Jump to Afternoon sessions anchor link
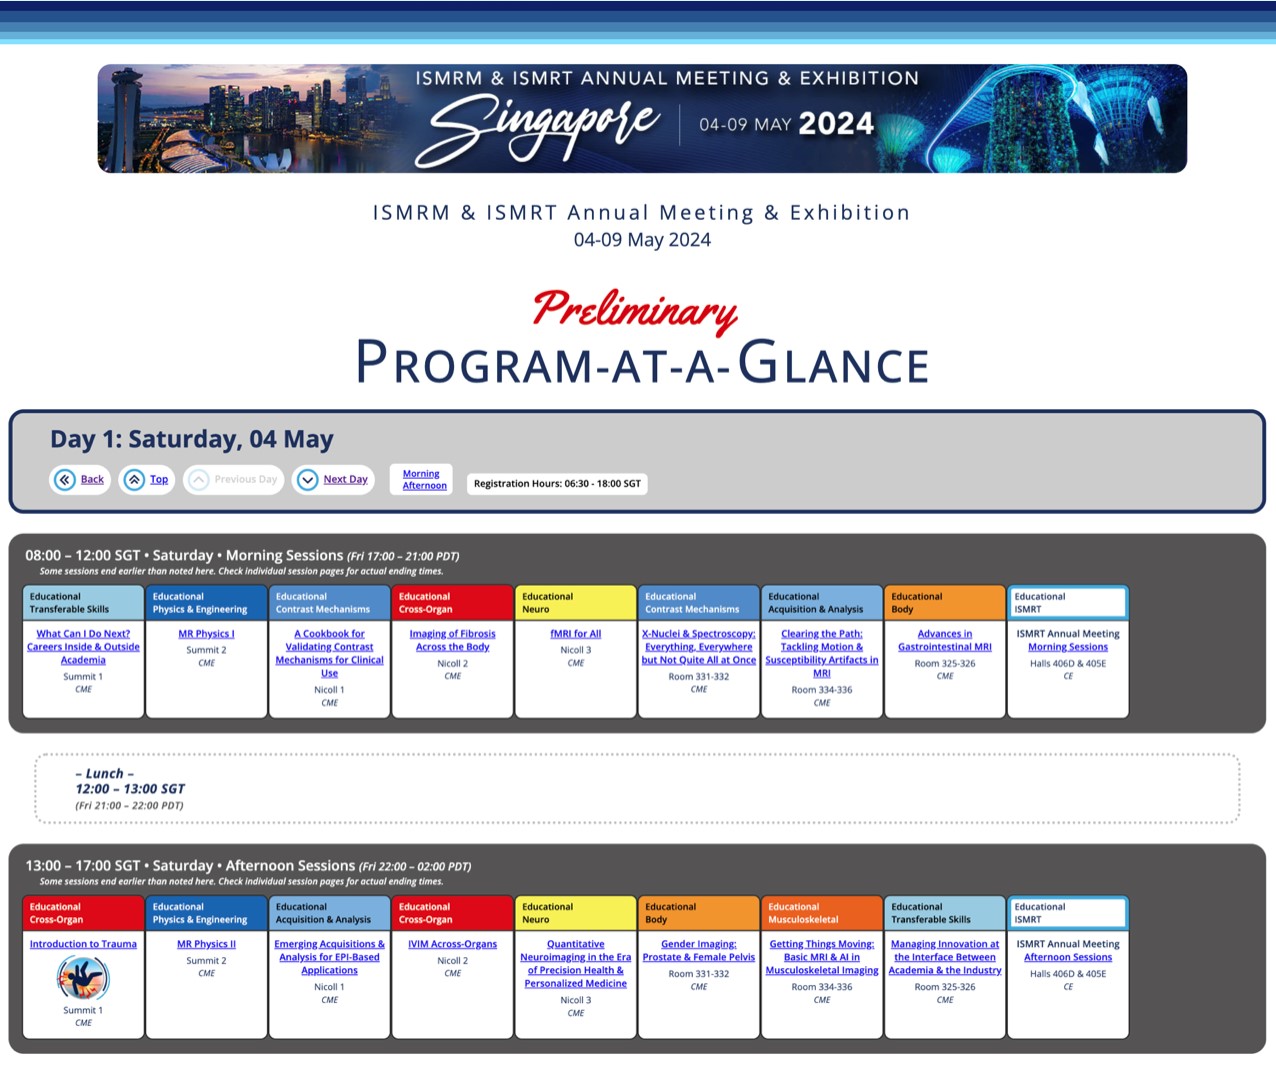 coord(424,486)
